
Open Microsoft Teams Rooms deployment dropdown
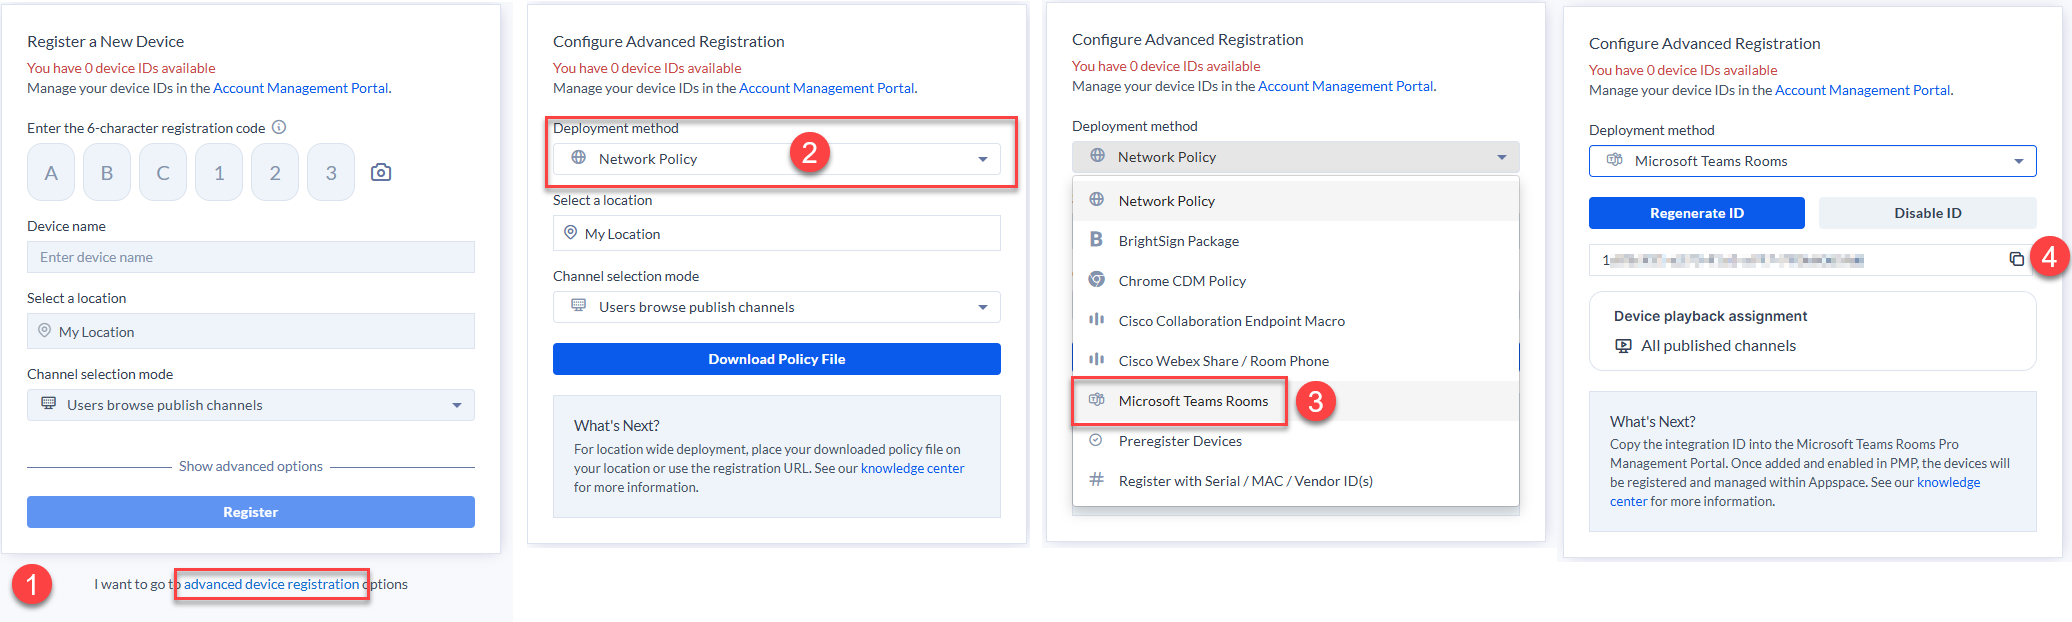[1811, 161]
